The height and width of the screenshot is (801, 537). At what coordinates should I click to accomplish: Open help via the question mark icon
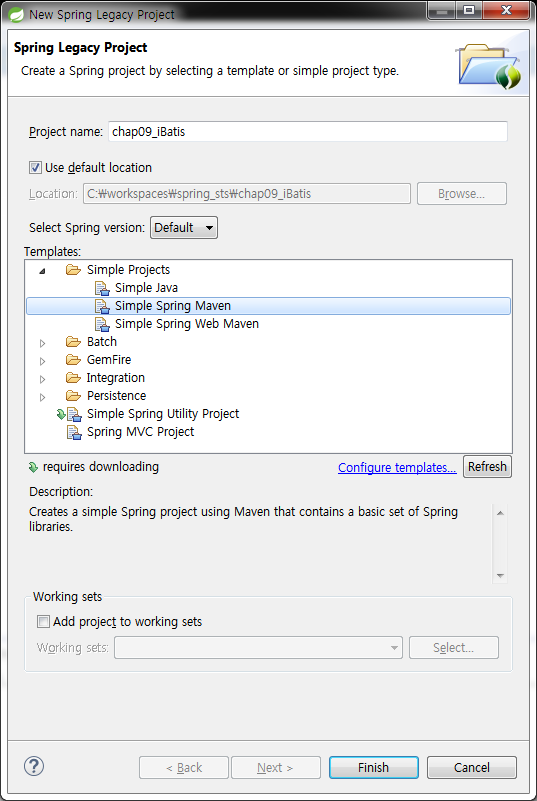pyautogui.click(x=34, y=766)
